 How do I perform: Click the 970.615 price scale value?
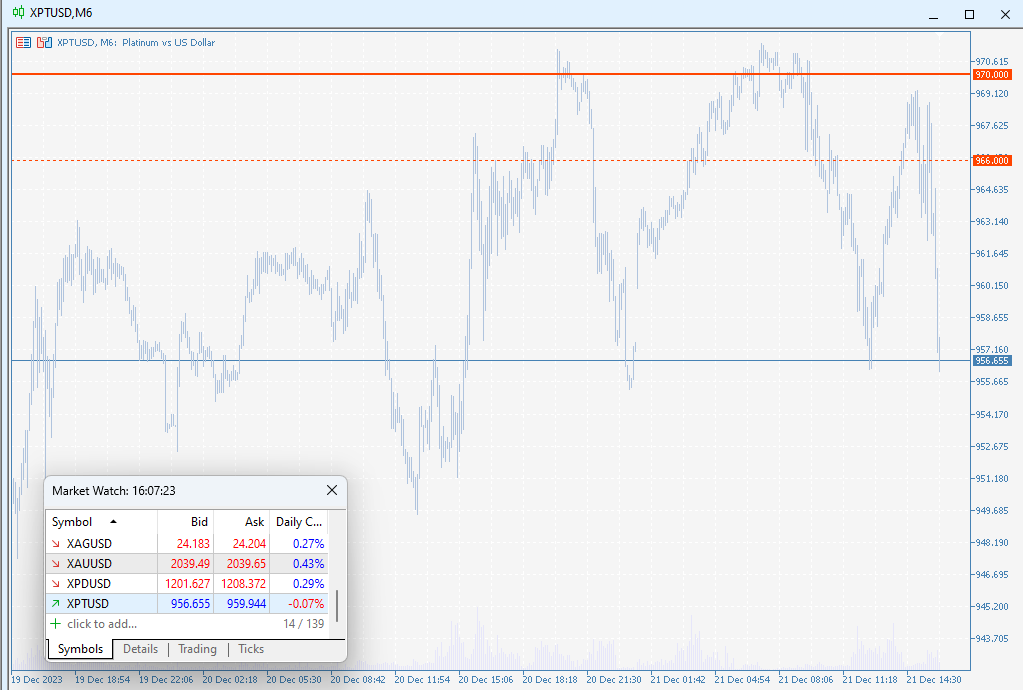click(x=992, y=61)
